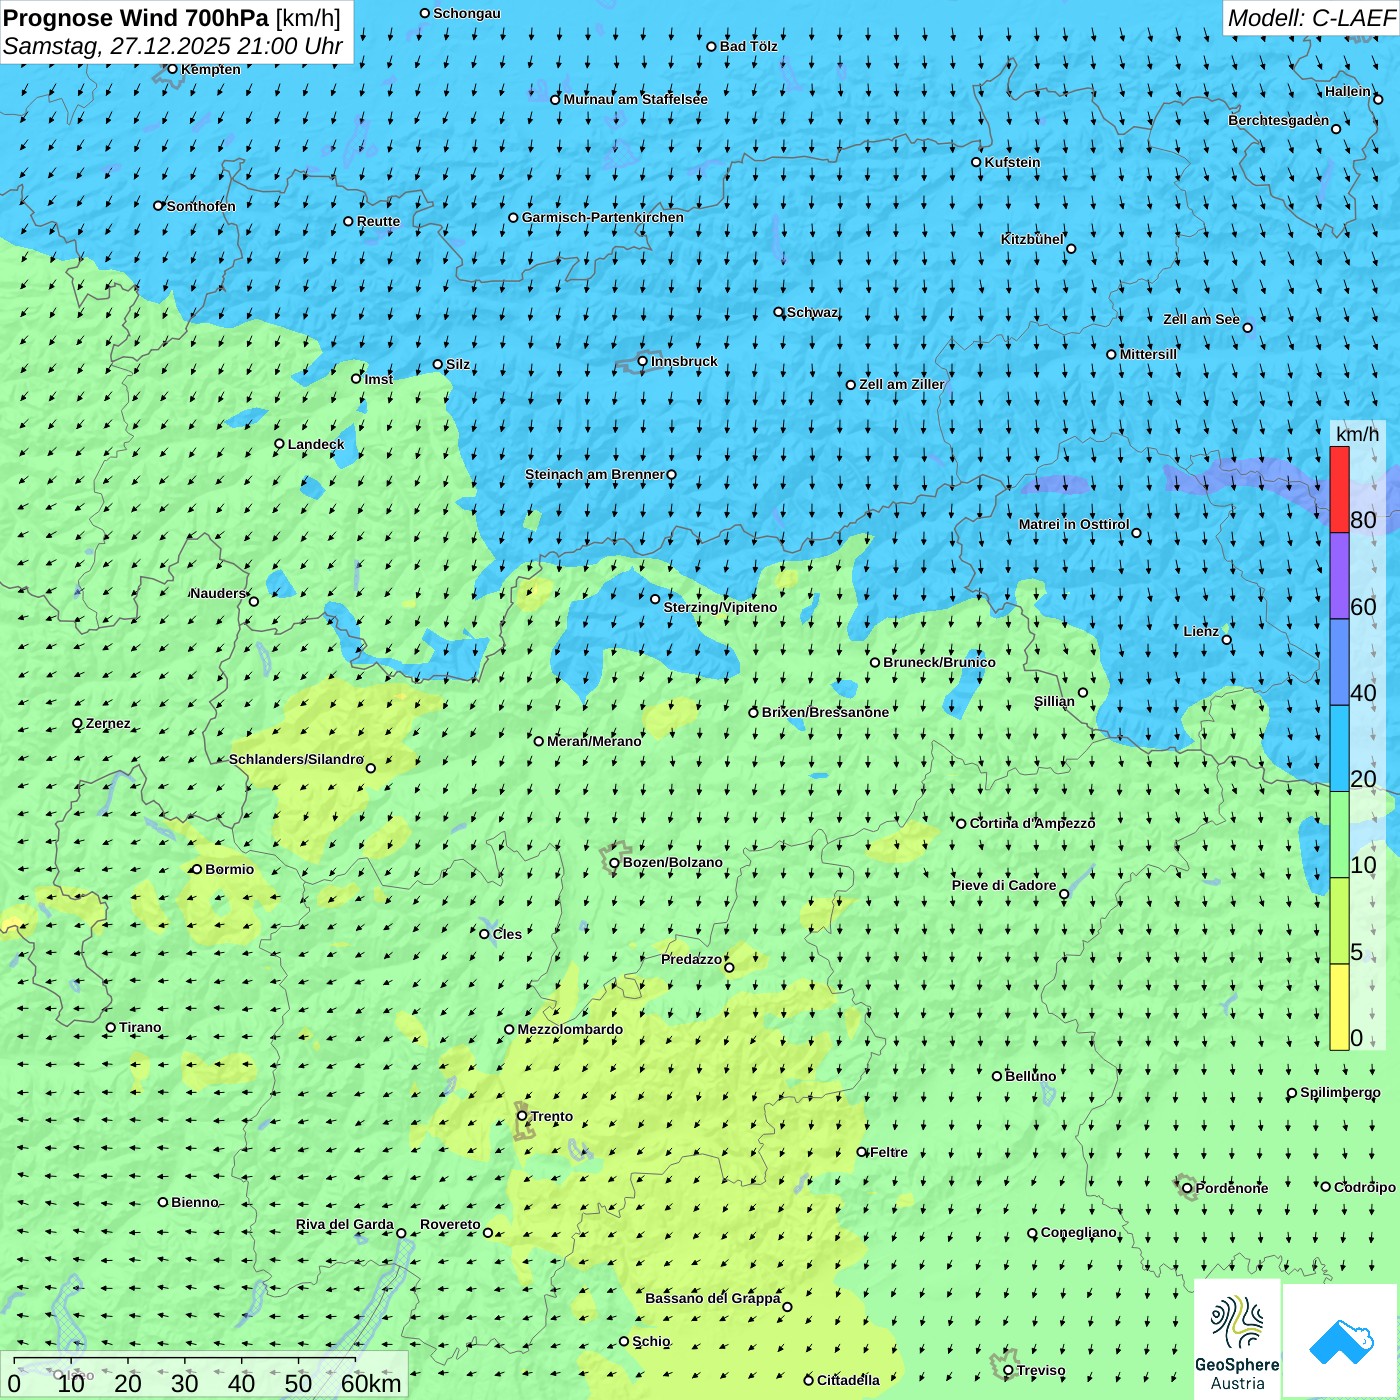The width and height of the screenshot is (1400, 1400).
Task: Click the 'Matrei in Osttirol' label
Action: point(1074,524)
